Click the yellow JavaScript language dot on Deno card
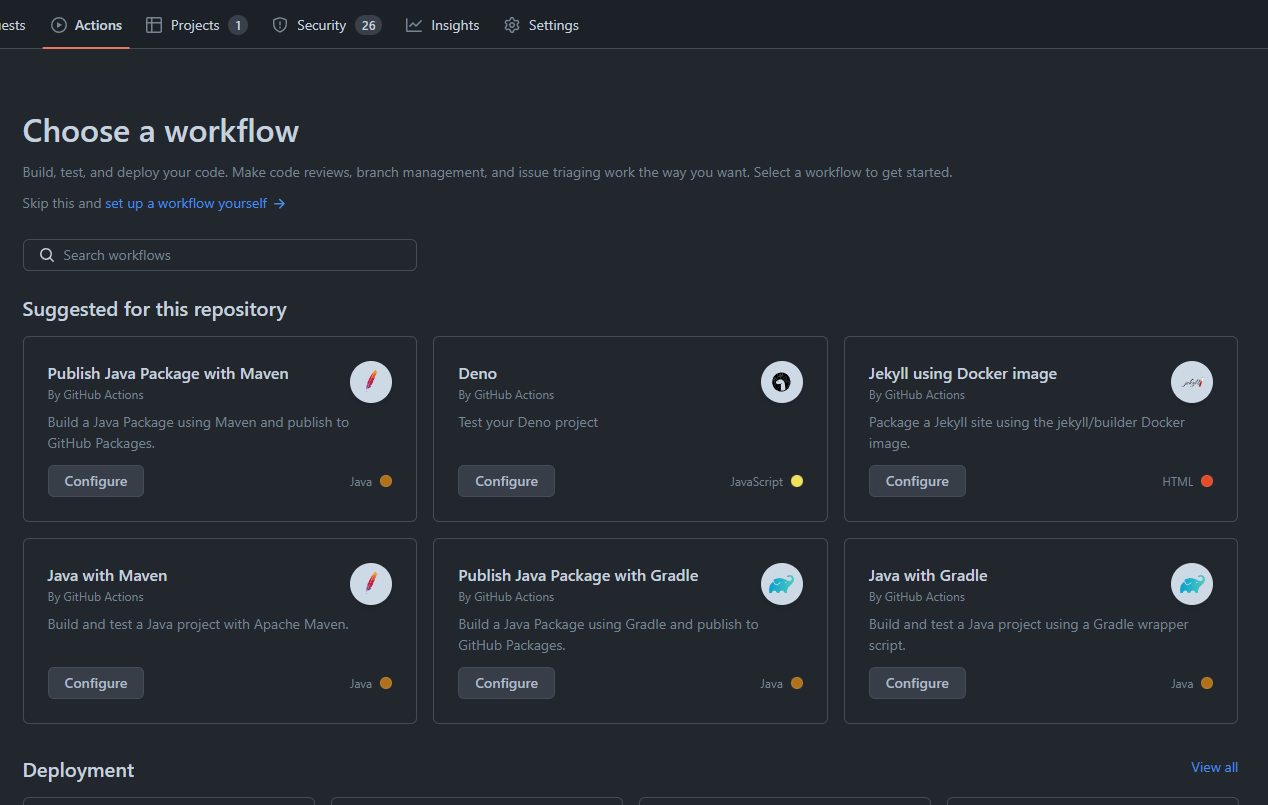 [797, 481]
